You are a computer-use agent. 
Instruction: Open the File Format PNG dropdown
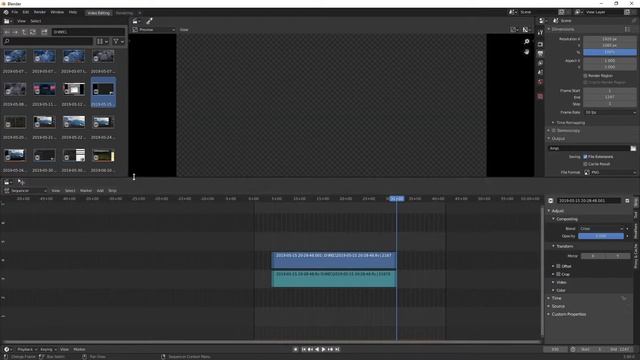(610, 173)
